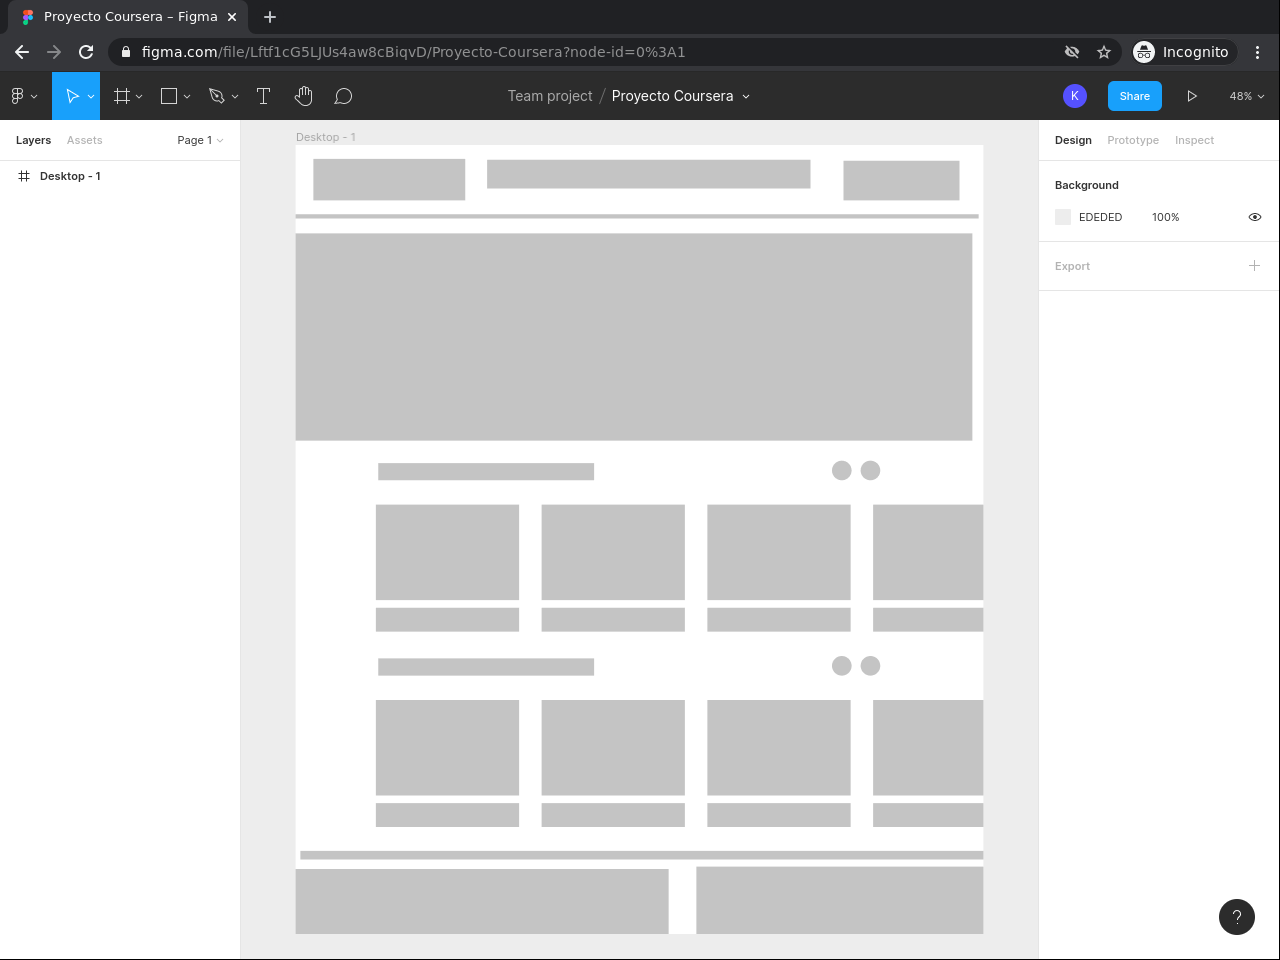Expand the Shape tools dropdown arrow

click(x=187, y=96)
